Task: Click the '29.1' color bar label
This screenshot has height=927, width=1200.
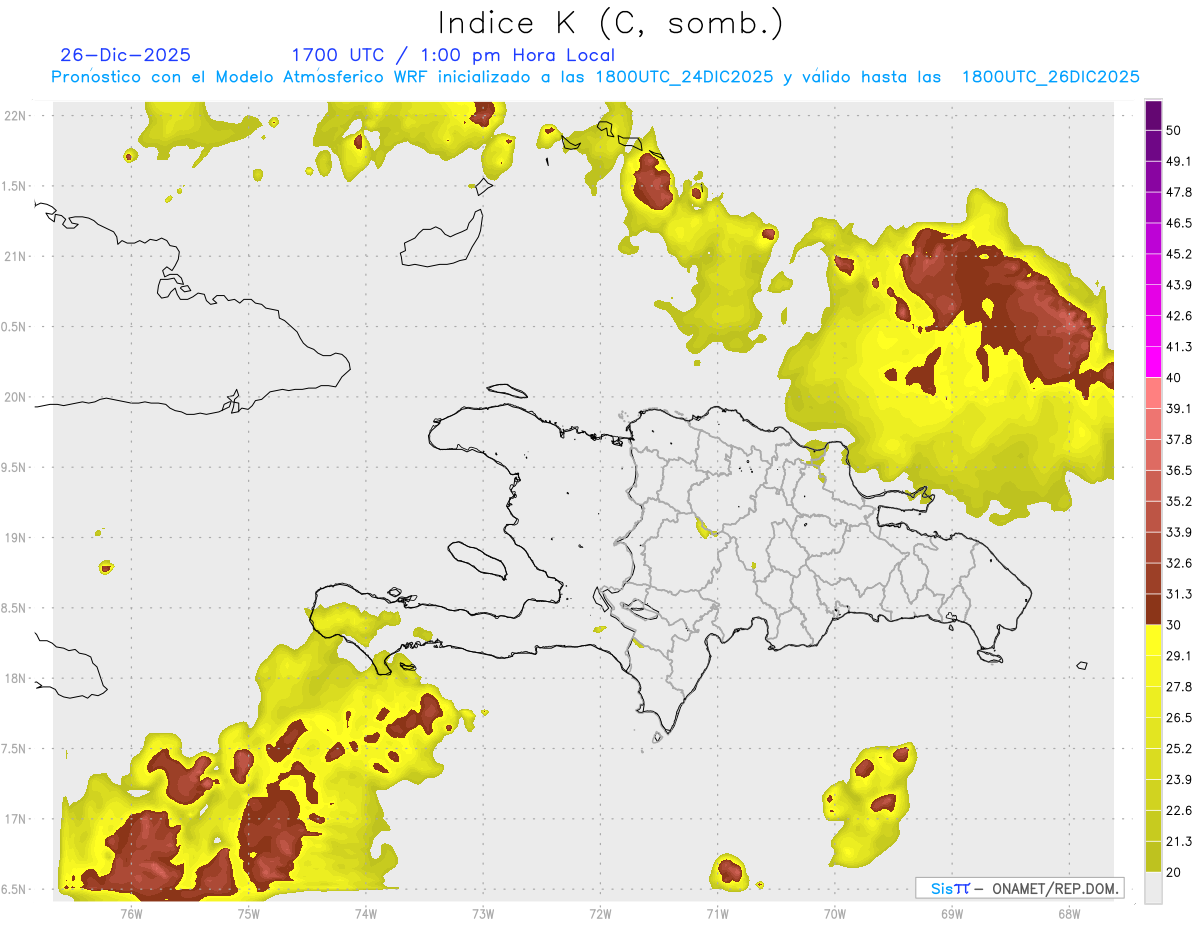Action: 1179,656
